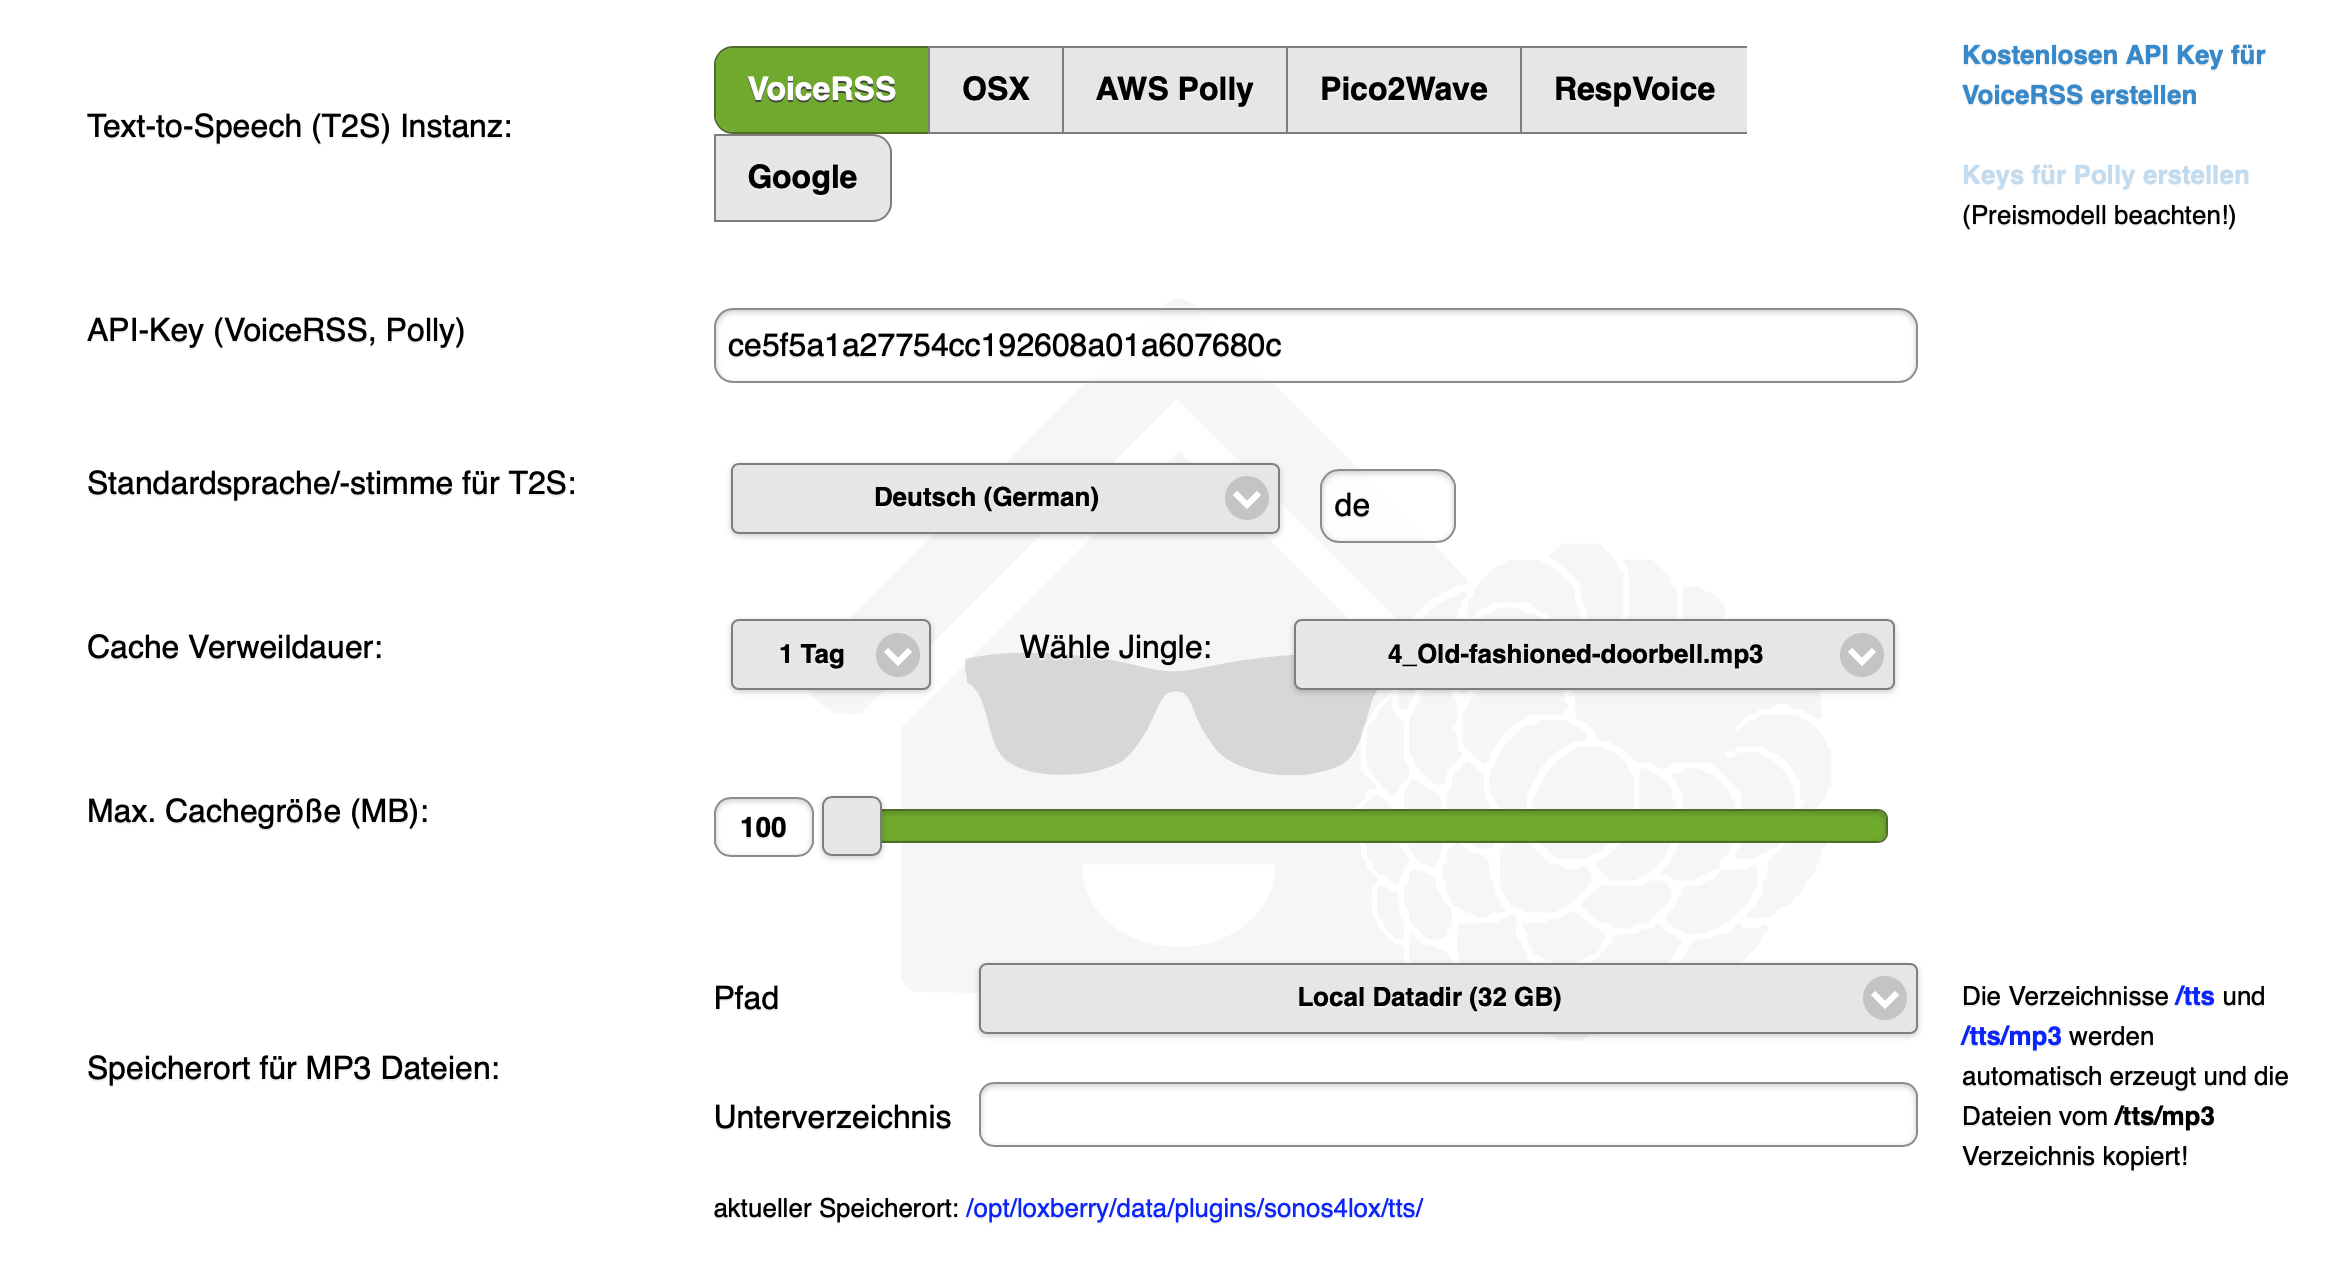The image size is (2334, 1280).
Task: Open the free VoiceRSS API key link
Action: click(2112, 75)
